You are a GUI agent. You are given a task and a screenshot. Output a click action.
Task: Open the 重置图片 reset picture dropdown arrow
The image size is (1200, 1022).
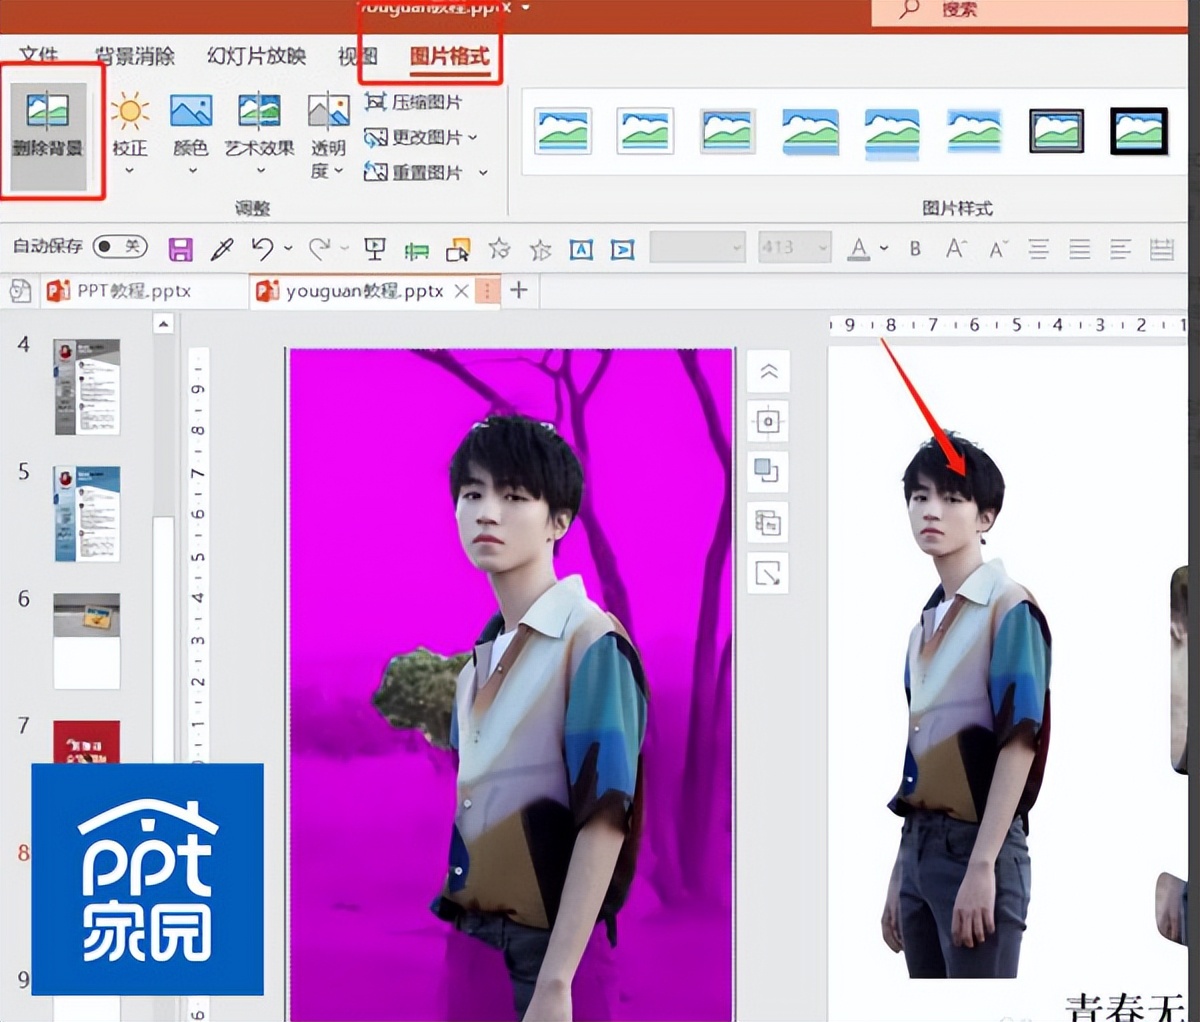pyautogui.click(x=484, y=172)
